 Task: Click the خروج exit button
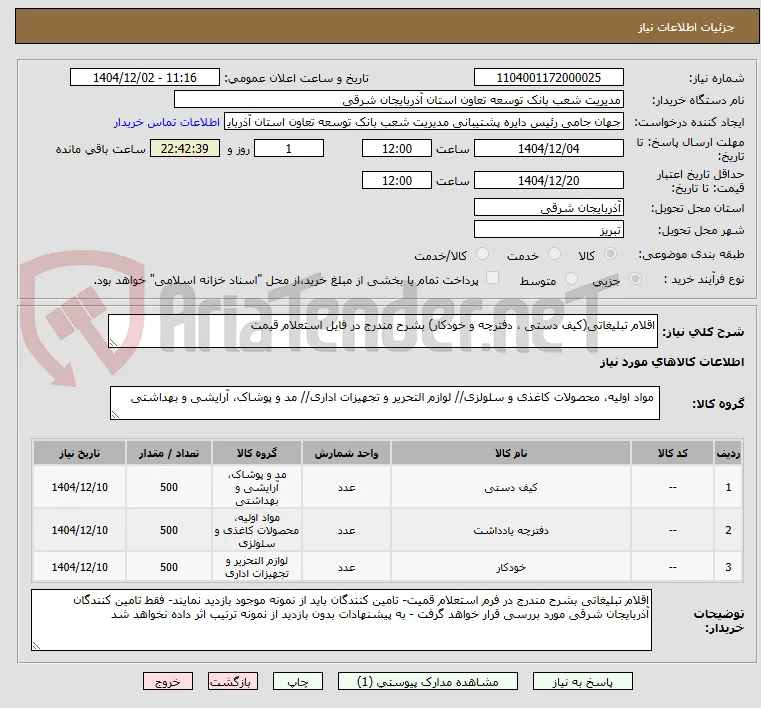click(x=167, y=682)
